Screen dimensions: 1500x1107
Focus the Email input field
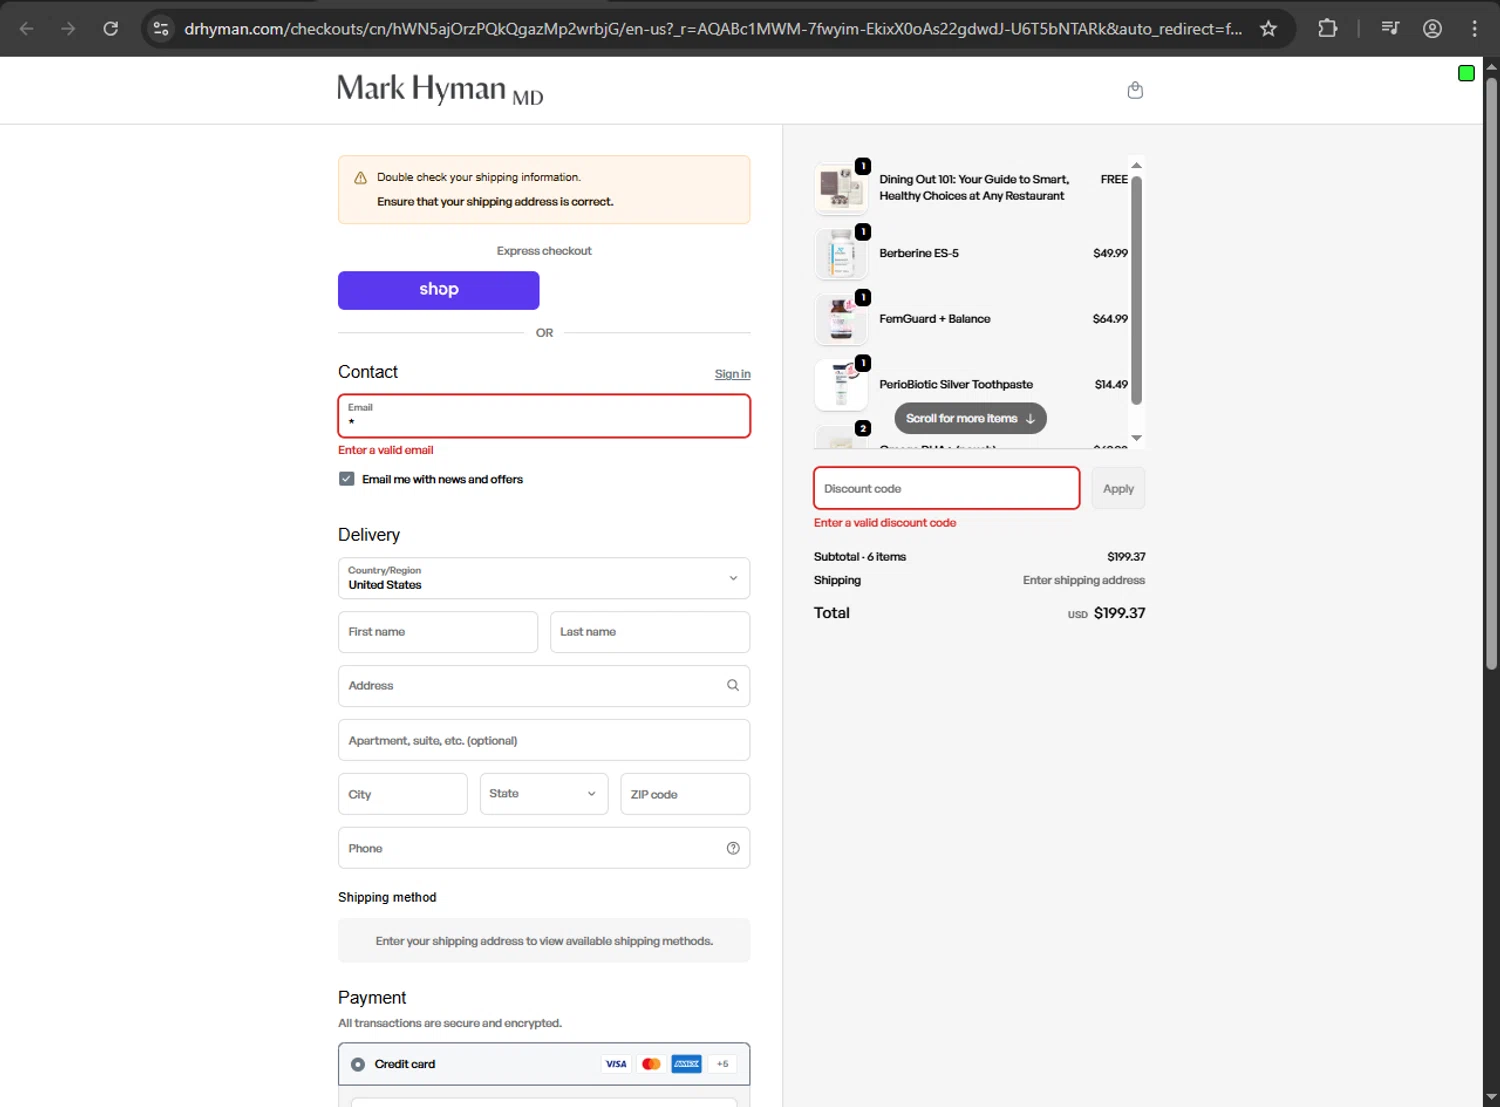544,416
